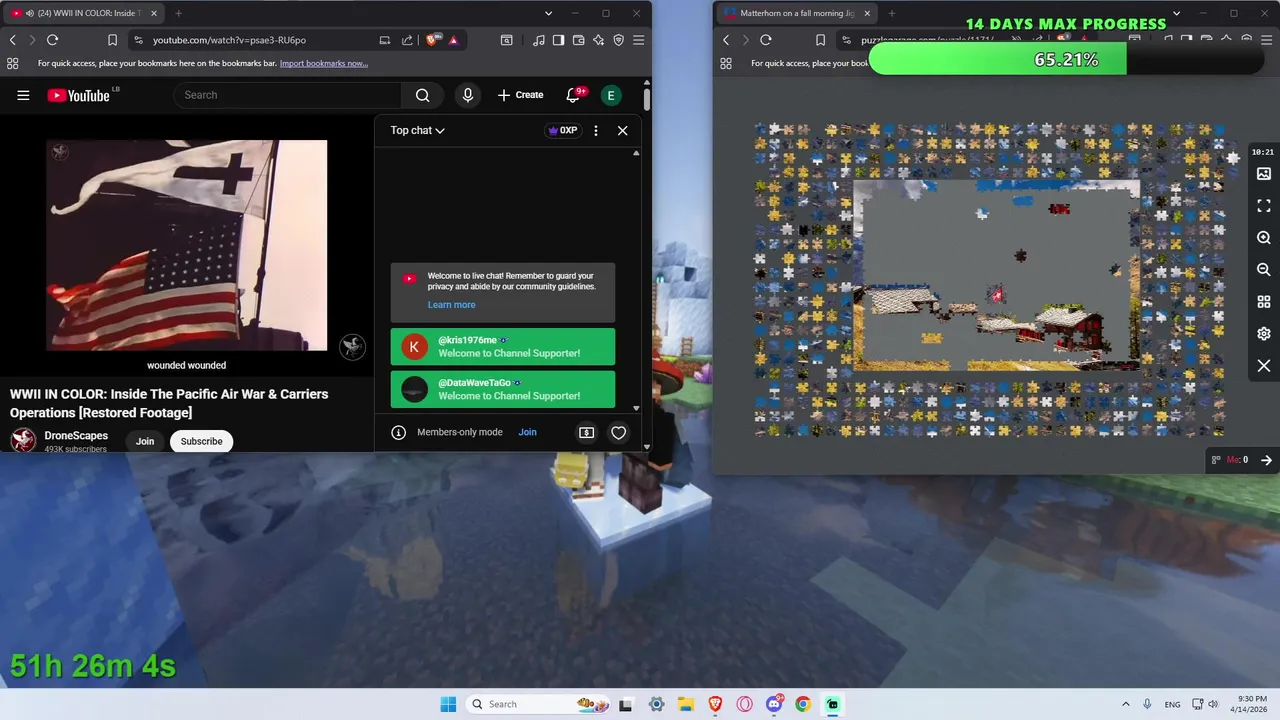Open the Learn more chat guidelines link
Screen dimensions: 1280x720
(451, 305)
